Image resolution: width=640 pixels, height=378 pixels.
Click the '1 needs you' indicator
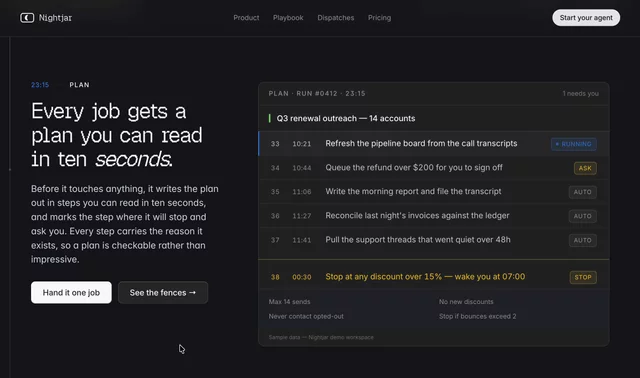(x=580, y=93)
